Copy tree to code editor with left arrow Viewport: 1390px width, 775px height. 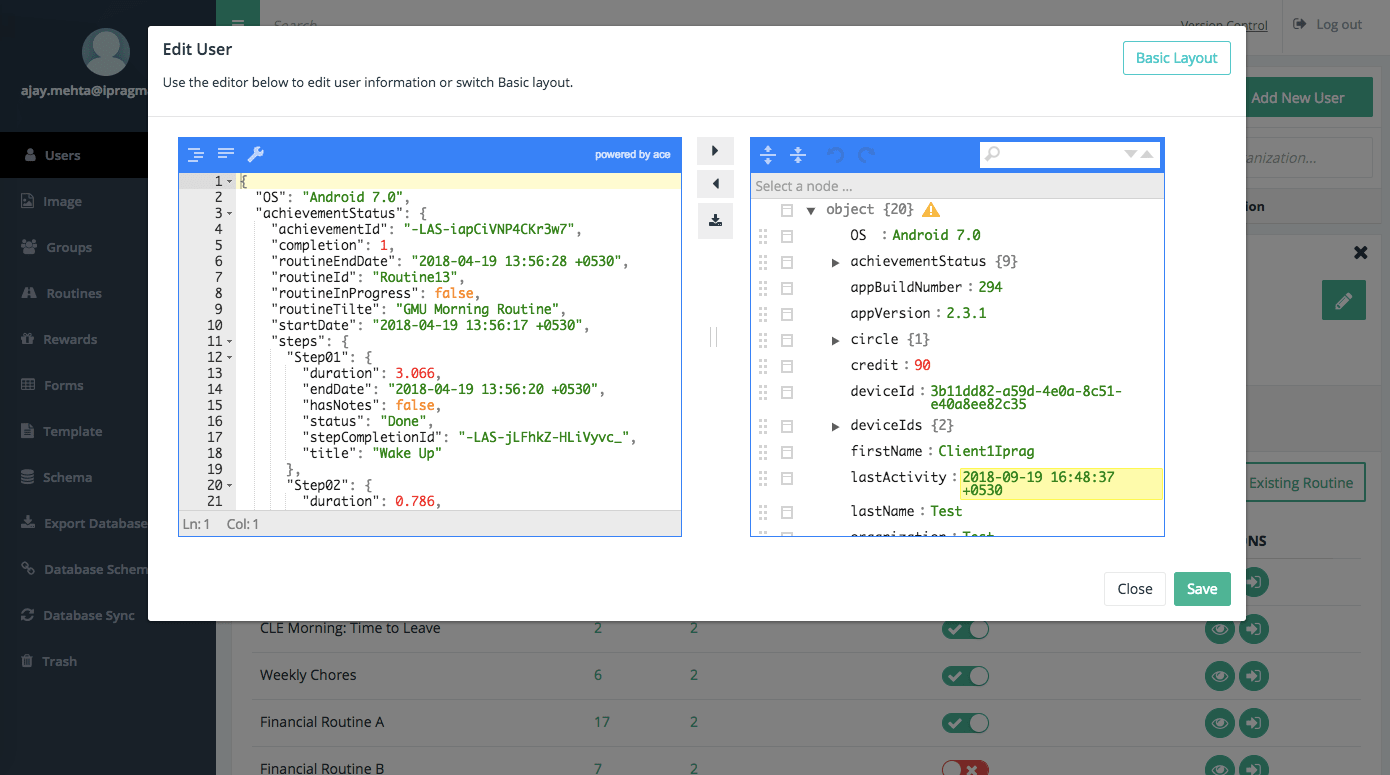coord(715,184)
